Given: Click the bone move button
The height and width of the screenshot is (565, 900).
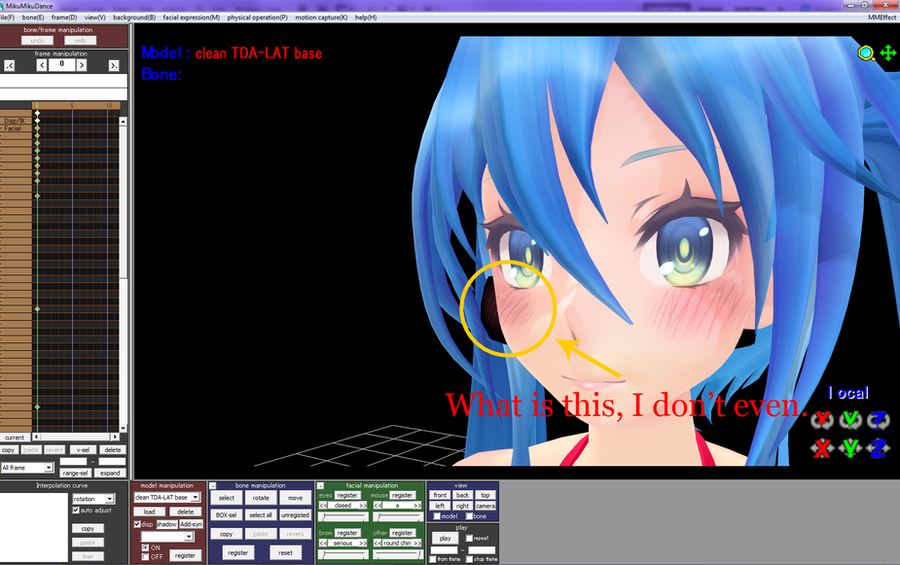Looking at the screenshot, I should point(295,498).
